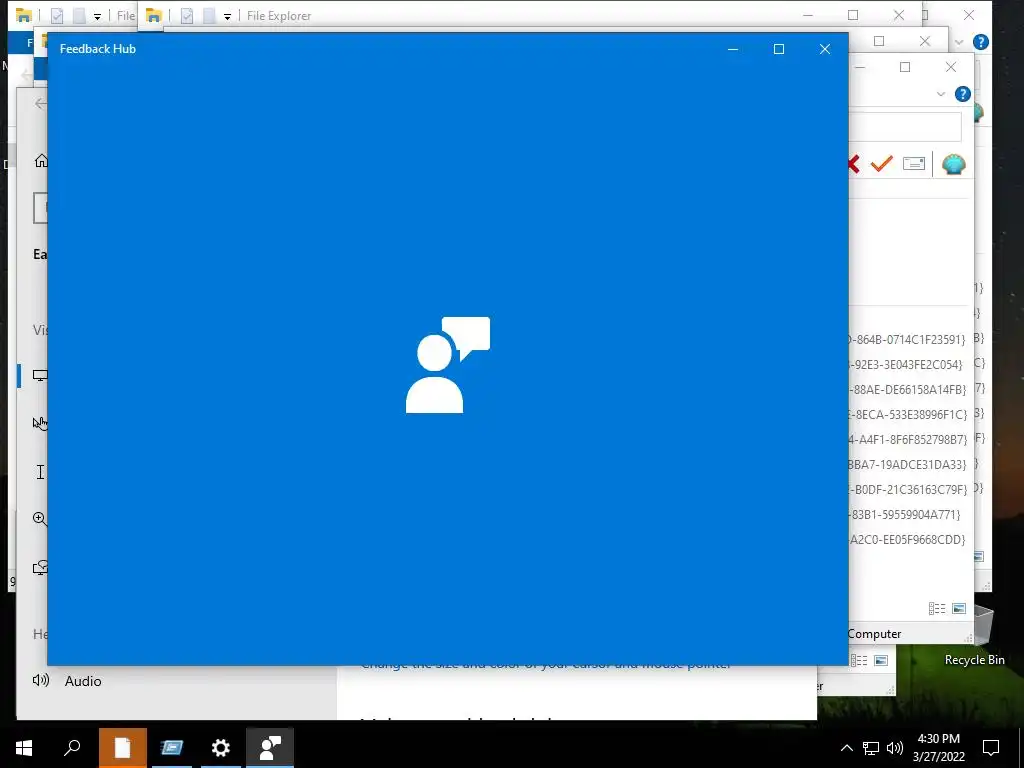1024x768 pixels.
Task: Go back using the Settings back arrow
Action: click(x=40, y=103)
